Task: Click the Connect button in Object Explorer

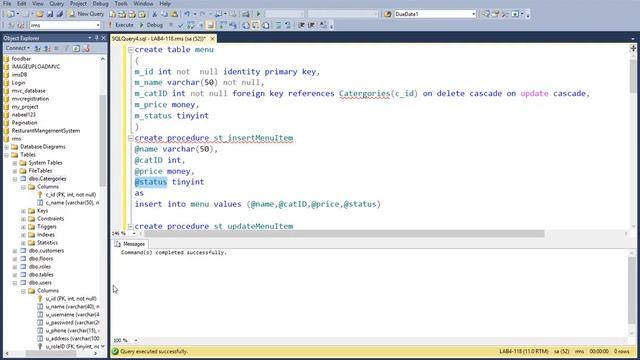Action: 17,49
